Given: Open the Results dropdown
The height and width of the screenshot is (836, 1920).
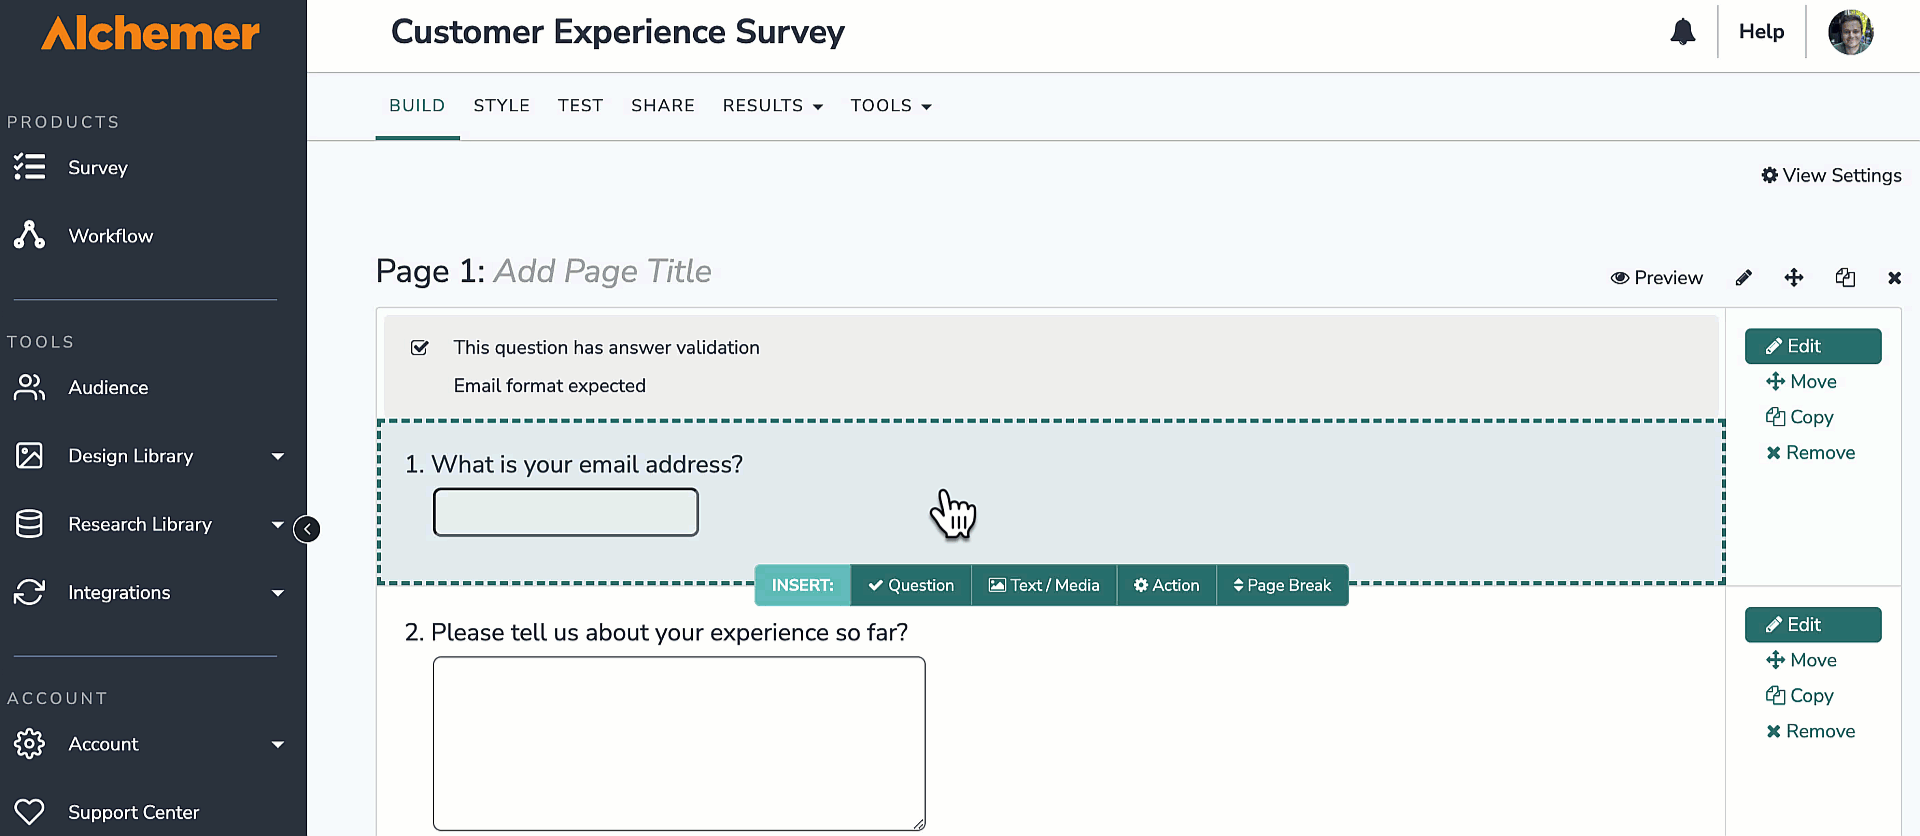Looking at the screenshot, I should (x=772, y=106).
